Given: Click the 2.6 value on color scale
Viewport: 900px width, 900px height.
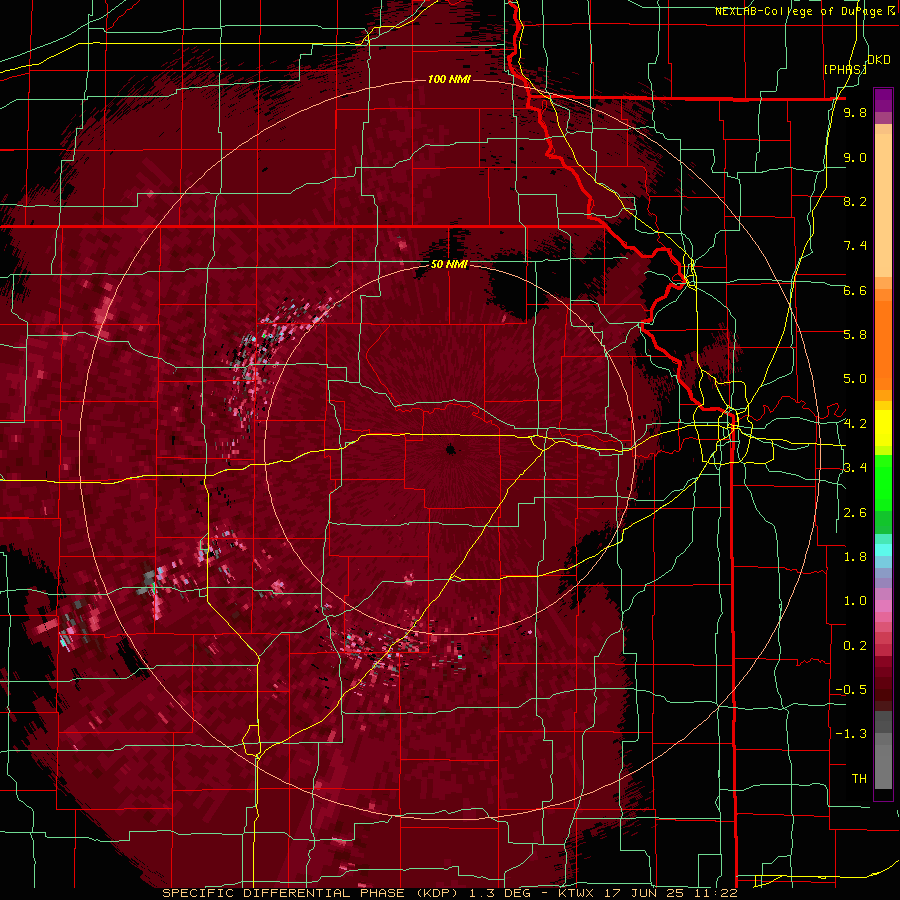Looking at the screenshot, I should pyautogui.click(x=855, y=513).
